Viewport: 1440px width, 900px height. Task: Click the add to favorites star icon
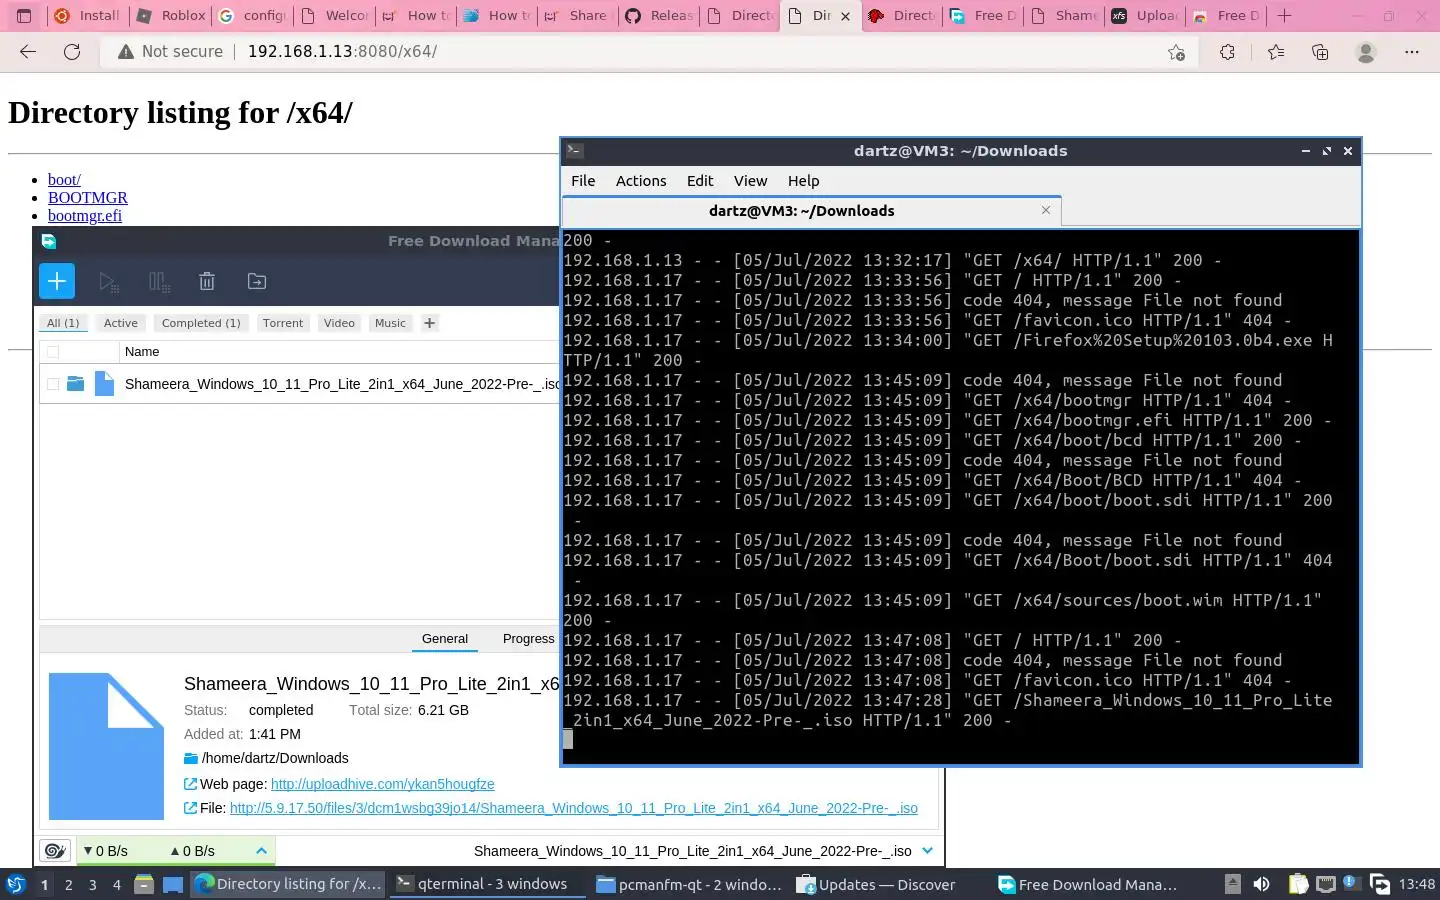coord(1177,52)
